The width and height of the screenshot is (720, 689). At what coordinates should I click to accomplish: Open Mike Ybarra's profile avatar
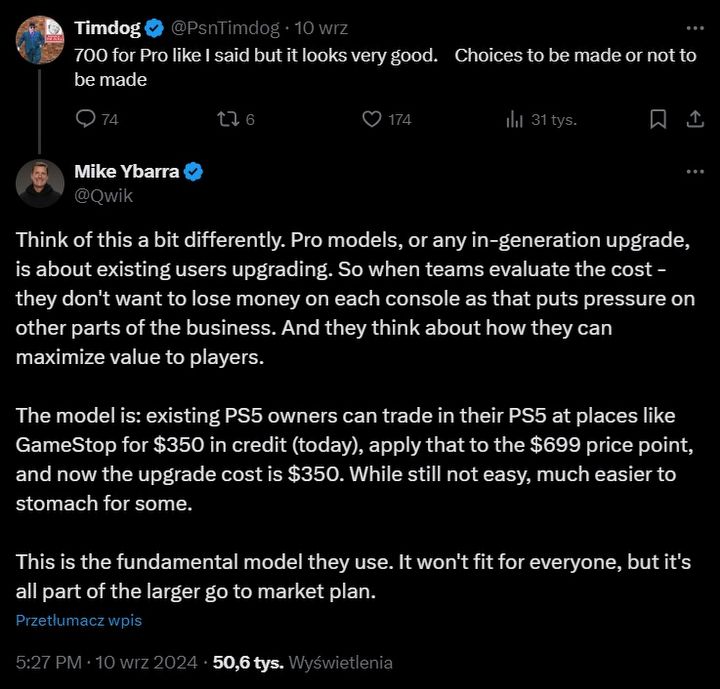pos(40,183)
